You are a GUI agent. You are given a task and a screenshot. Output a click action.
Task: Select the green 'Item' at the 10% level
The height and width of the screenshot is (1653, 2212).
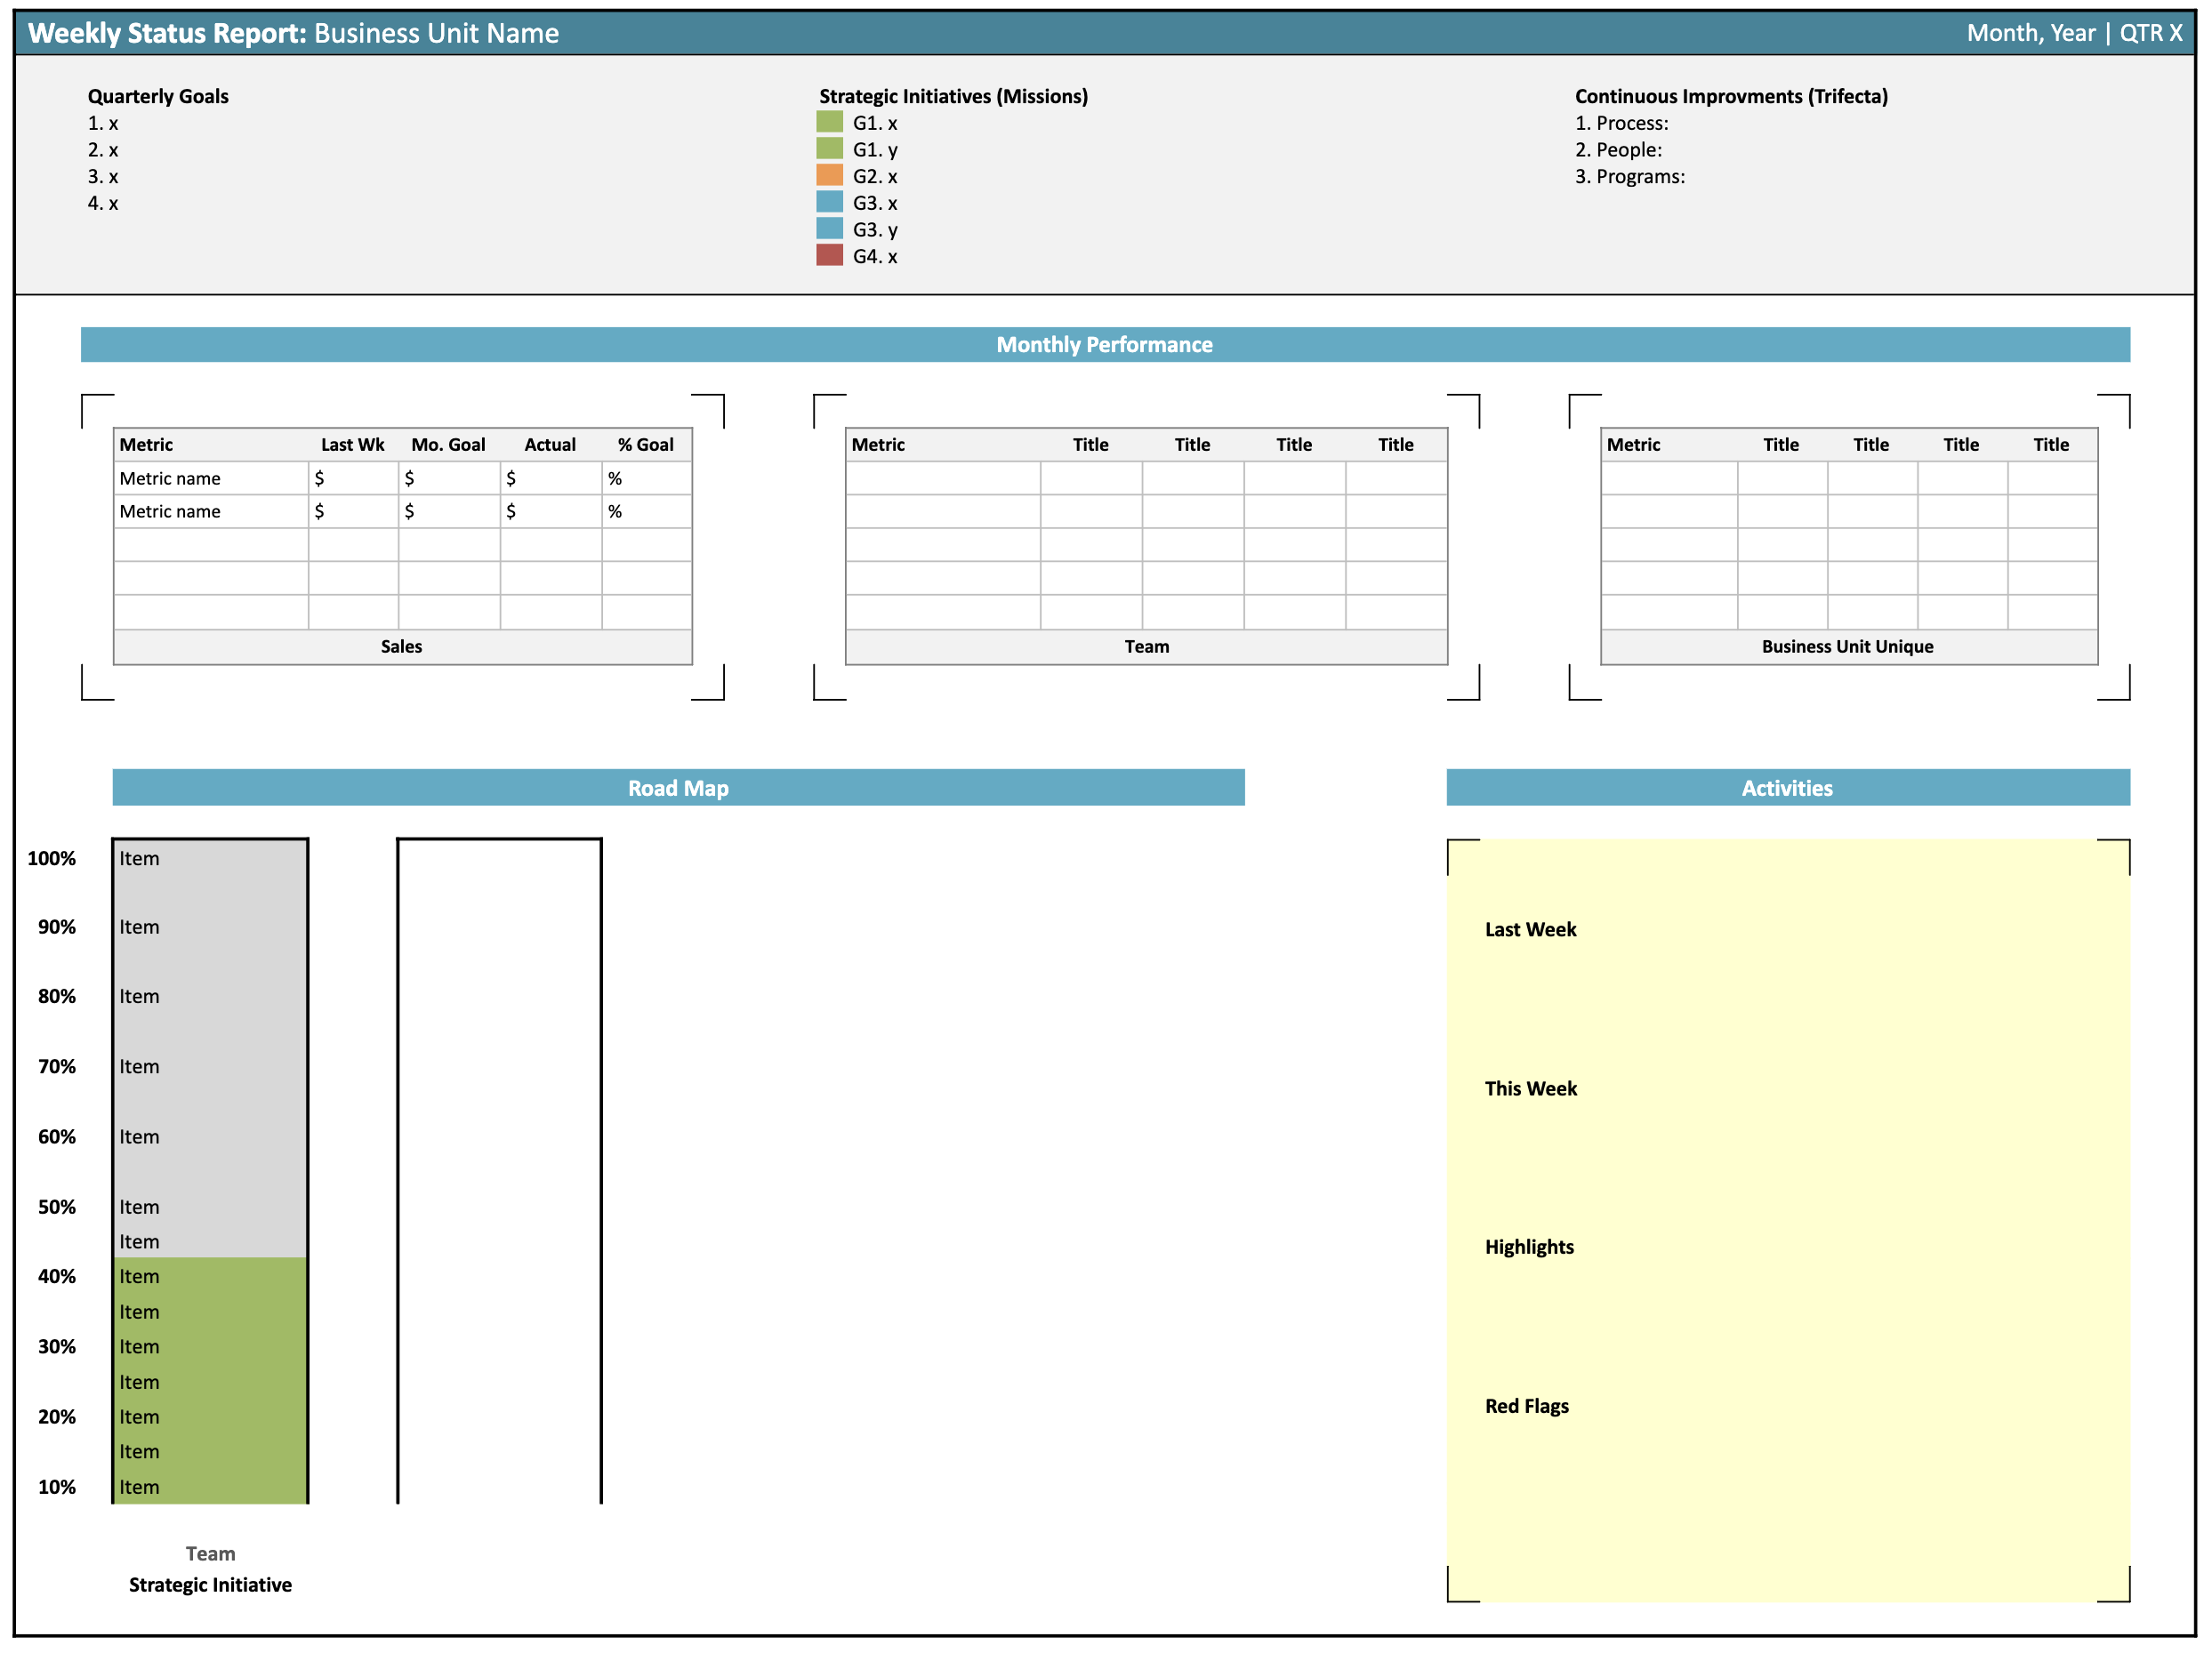coord(139,1487)
